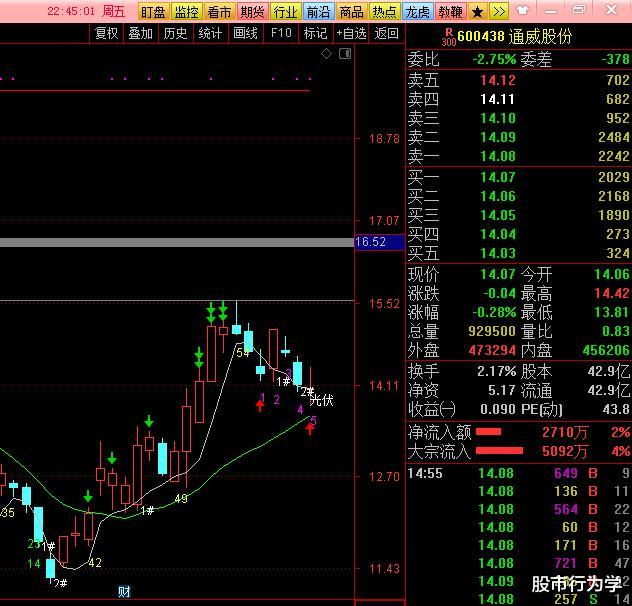The width and height of the screenshot is (632, 606).
Task: Click the 16.52 price axis label
Action: pos(380,242)
